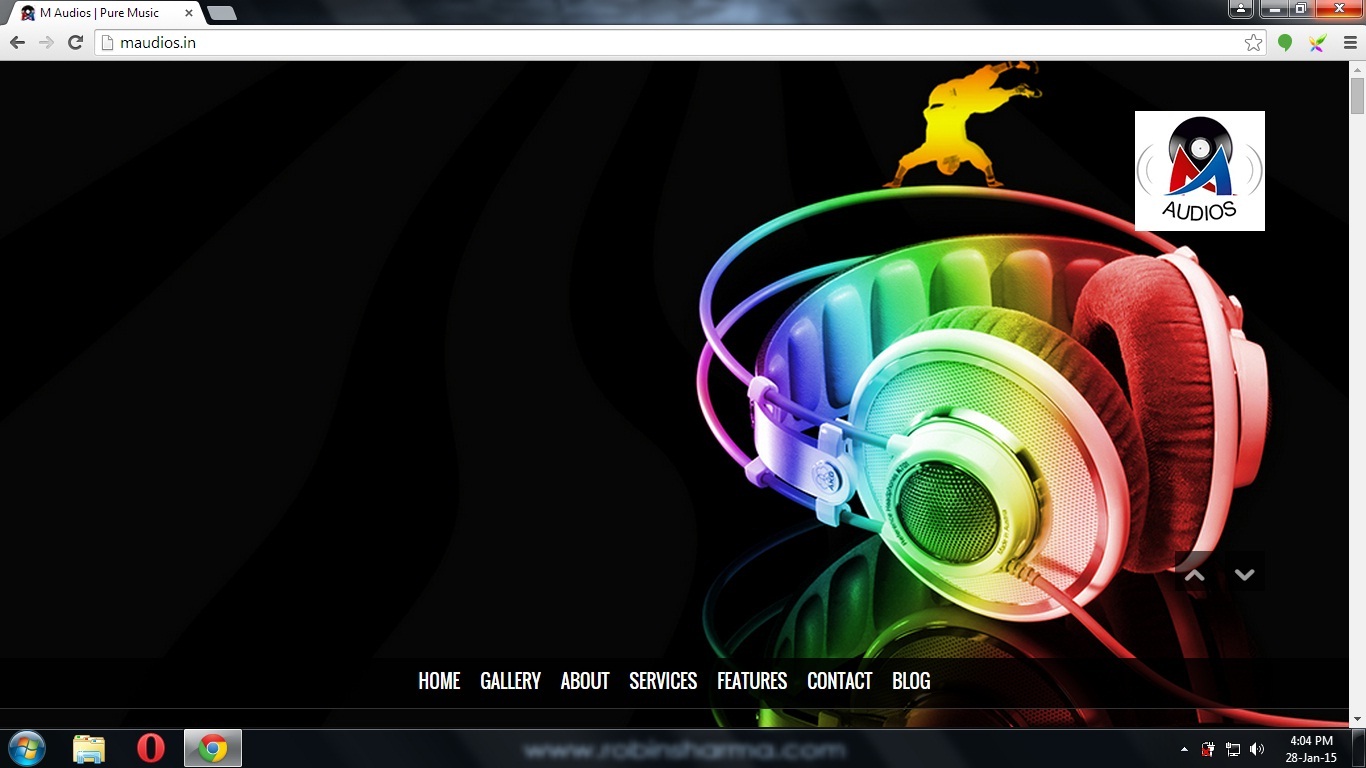Screen dimensions: 1366x768
Task: Bookmark page with star icon
Action: tap(1253, 42)
